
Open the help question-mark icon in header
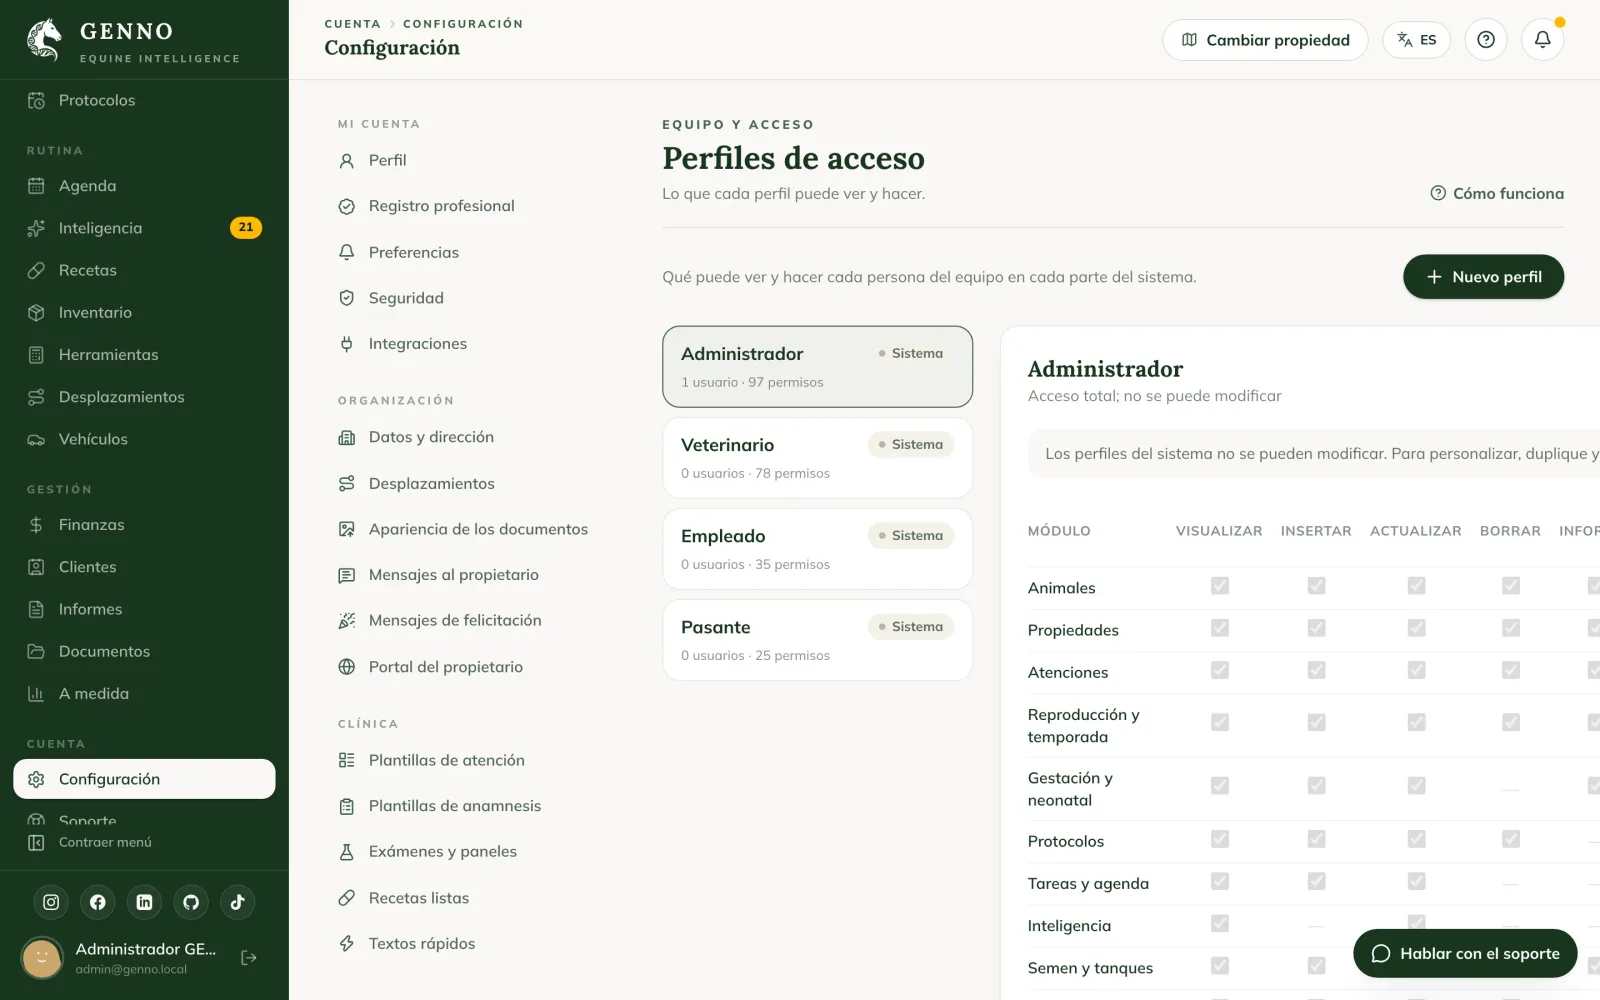1486,40
